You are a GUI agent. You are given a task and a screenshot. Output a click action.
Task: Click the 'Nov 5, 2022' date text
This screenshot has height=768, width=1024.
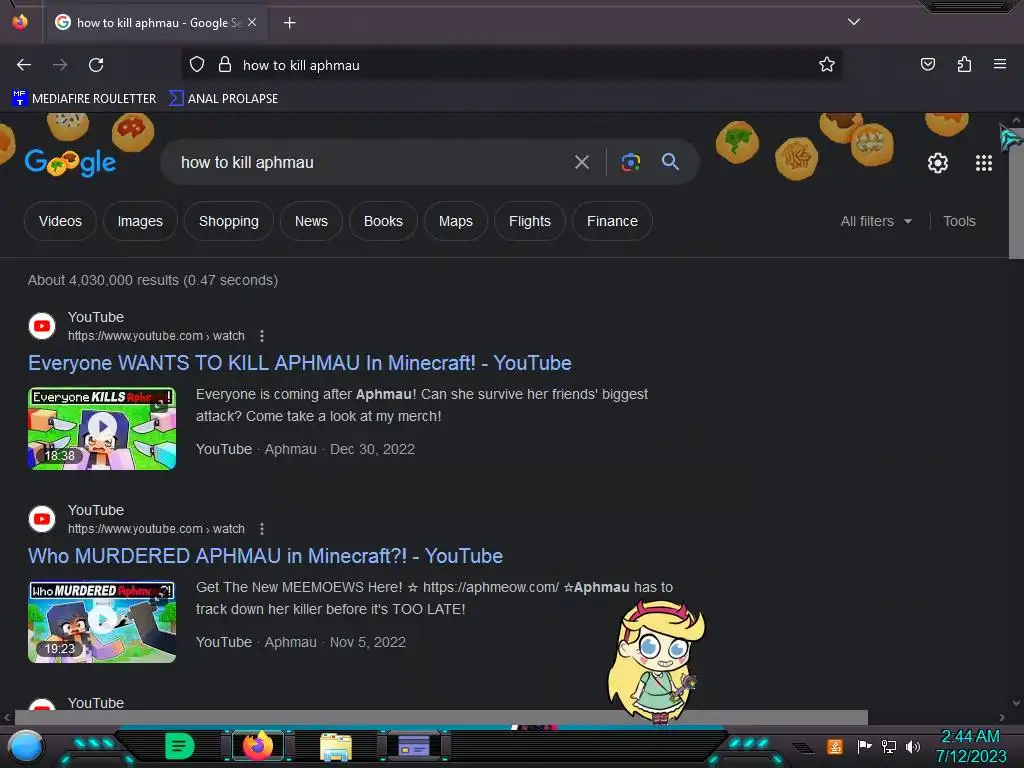click(x=368, y=642)
